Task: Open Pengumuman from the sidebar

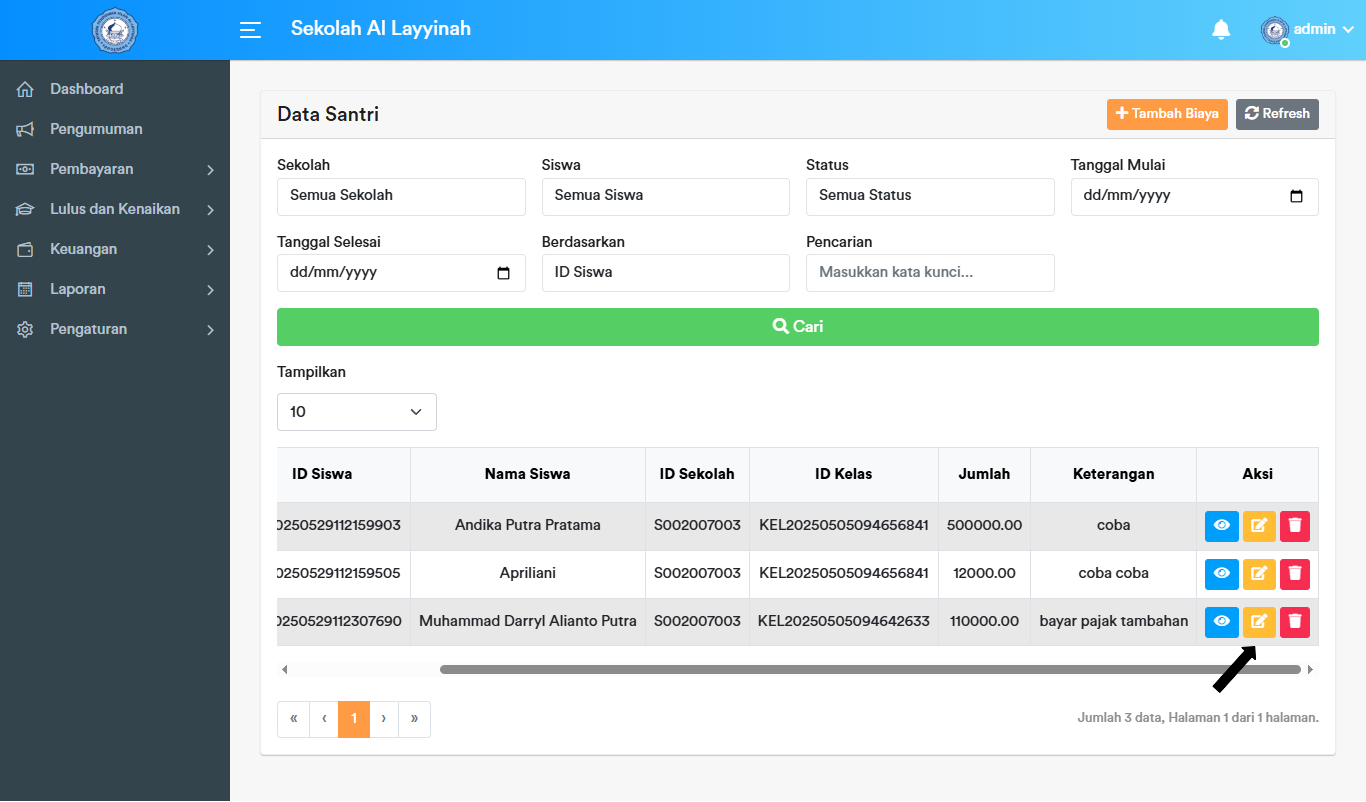Action: click(x=96, y=129)
